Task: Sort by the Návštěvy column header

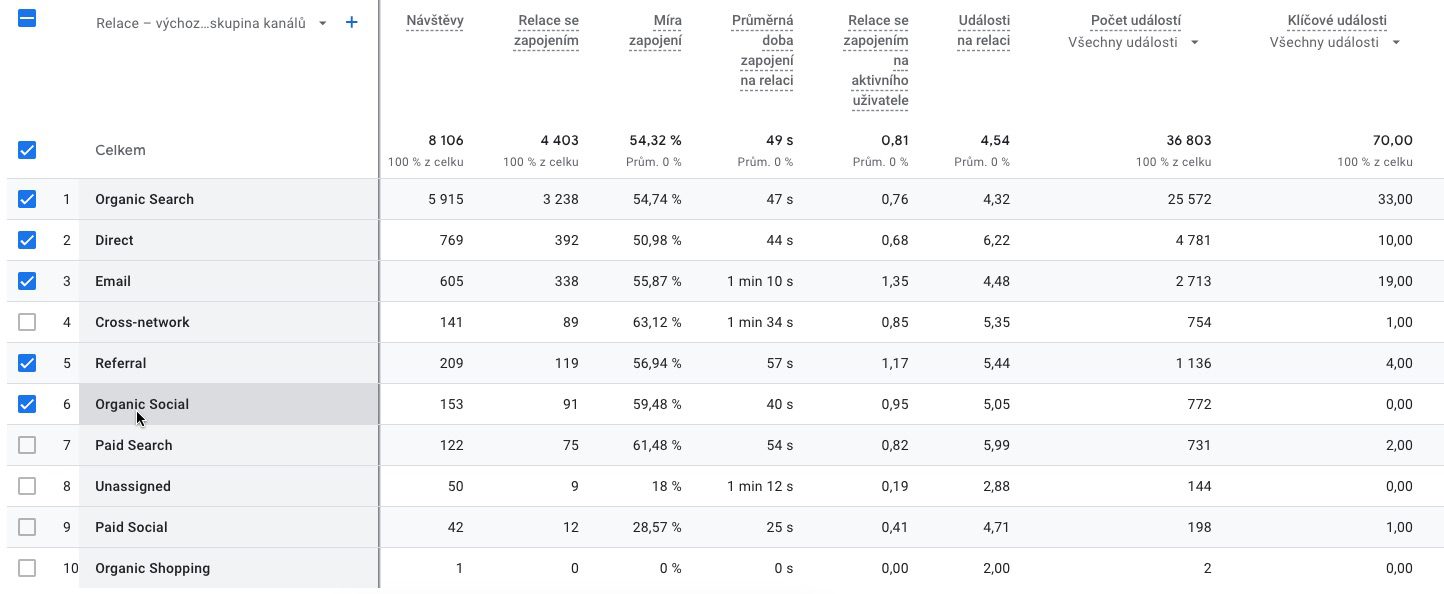Action: [x=435, y=21]
